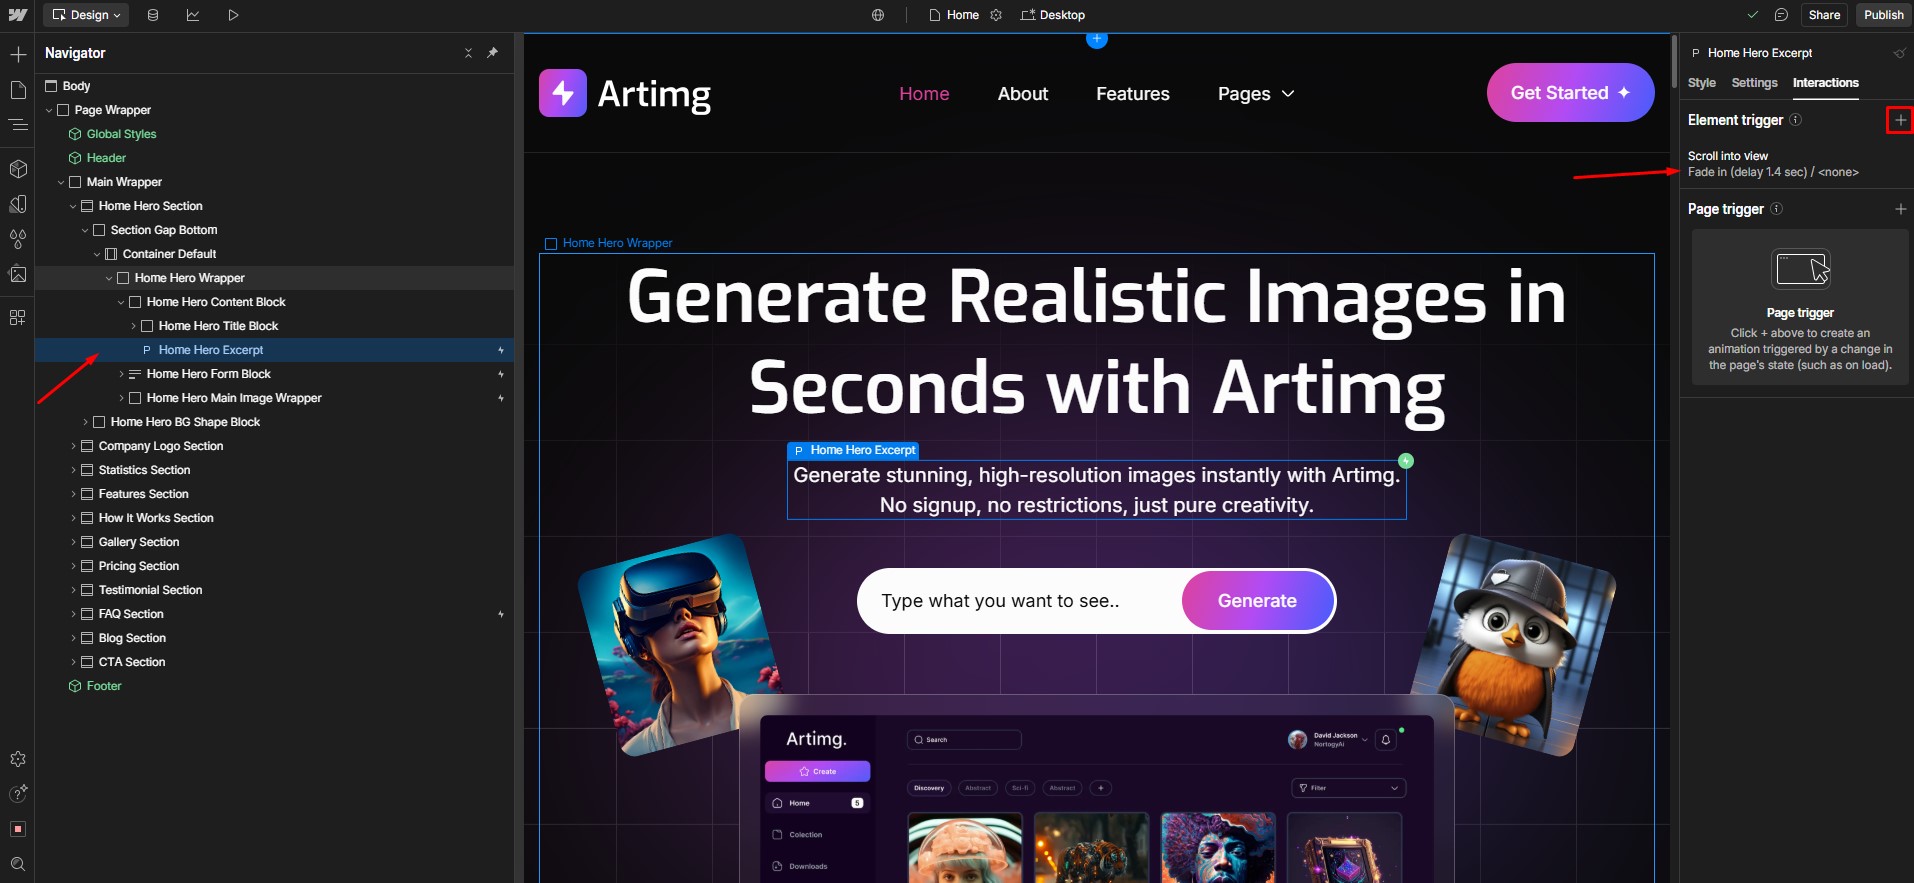Click the Home Hero Wrapper canvas label
The image size is (1914, 883).
(x=608, y=243)
